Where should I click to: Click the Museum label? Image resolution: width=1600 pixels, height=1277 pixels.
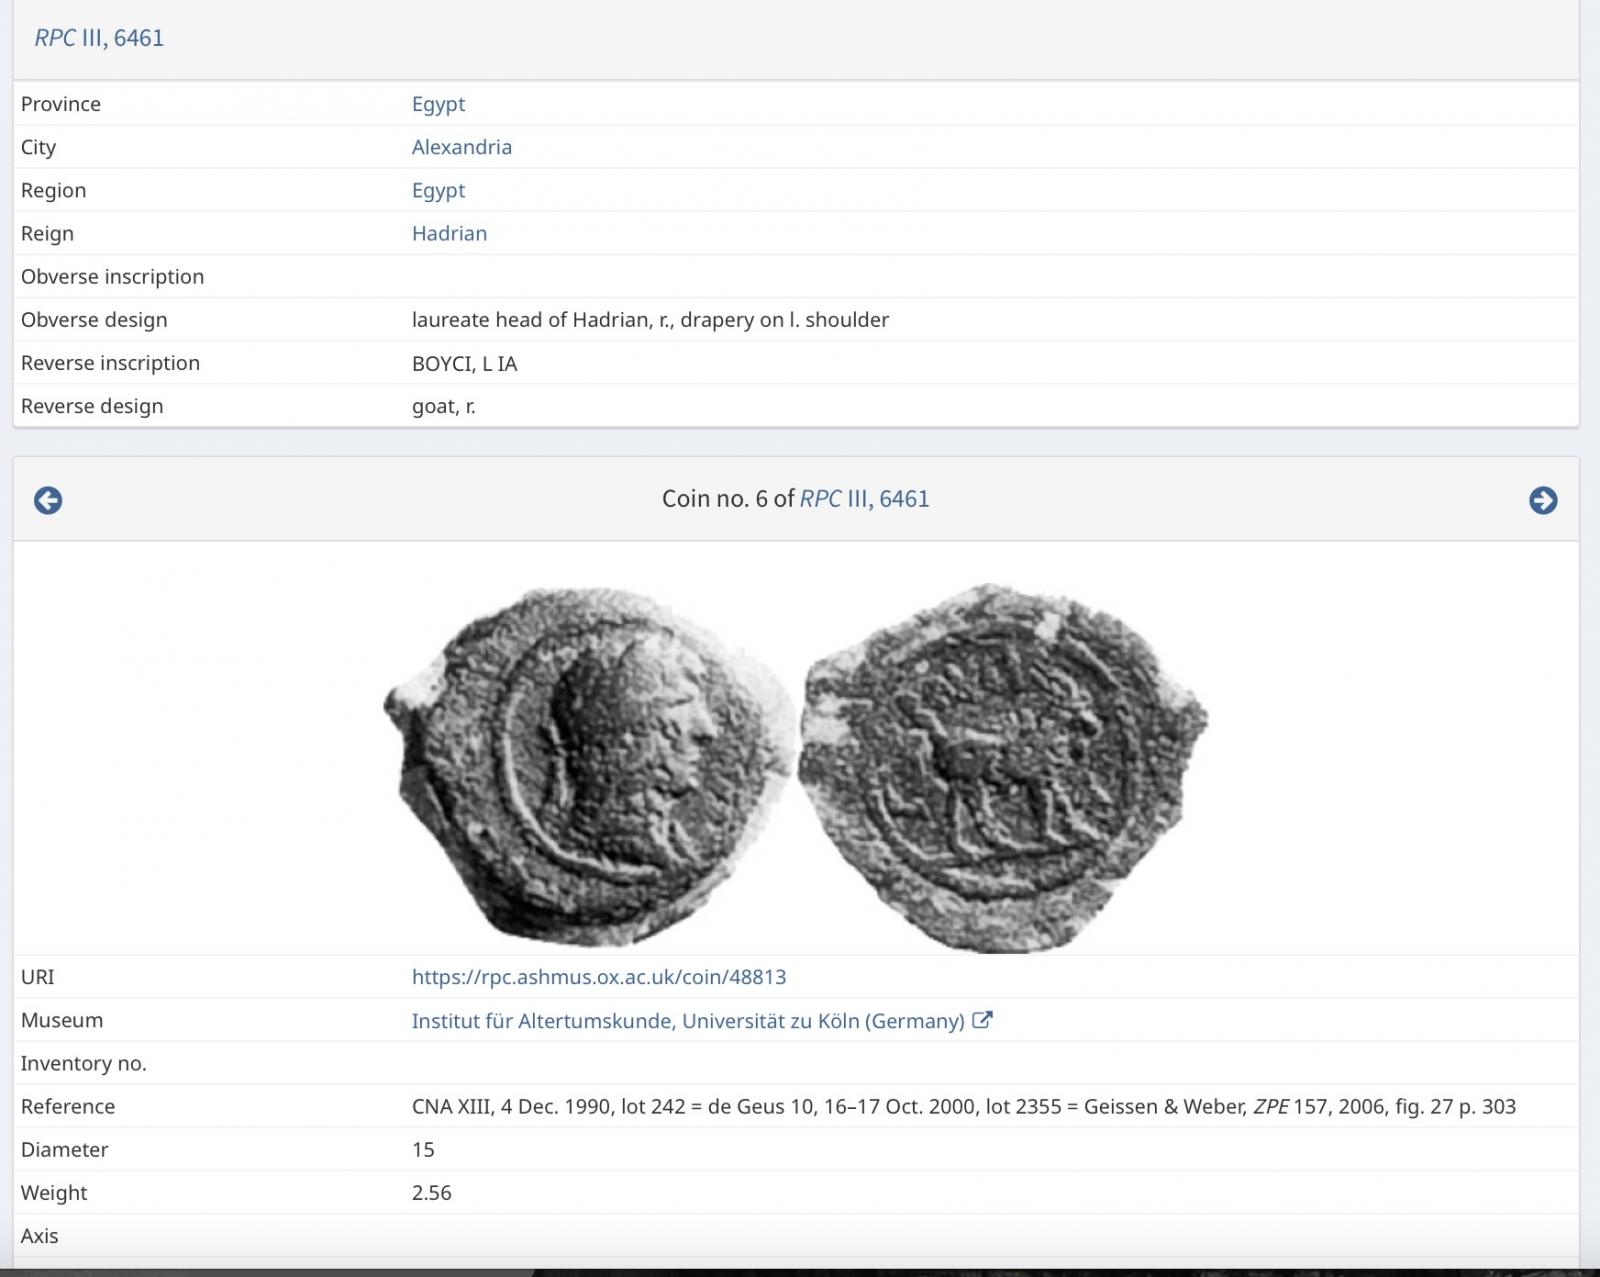62,1021
